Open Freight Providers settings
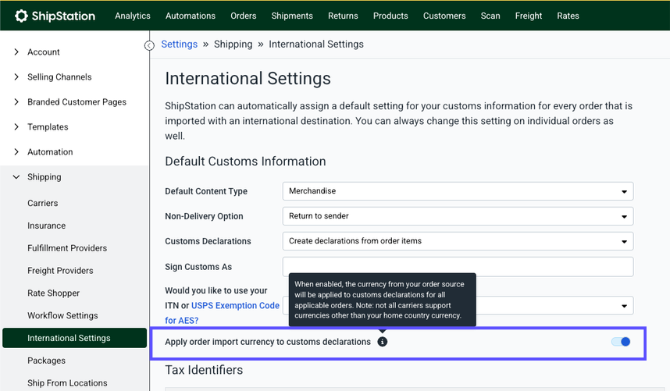This screenshot has height=391, width=670. point(60,270)
